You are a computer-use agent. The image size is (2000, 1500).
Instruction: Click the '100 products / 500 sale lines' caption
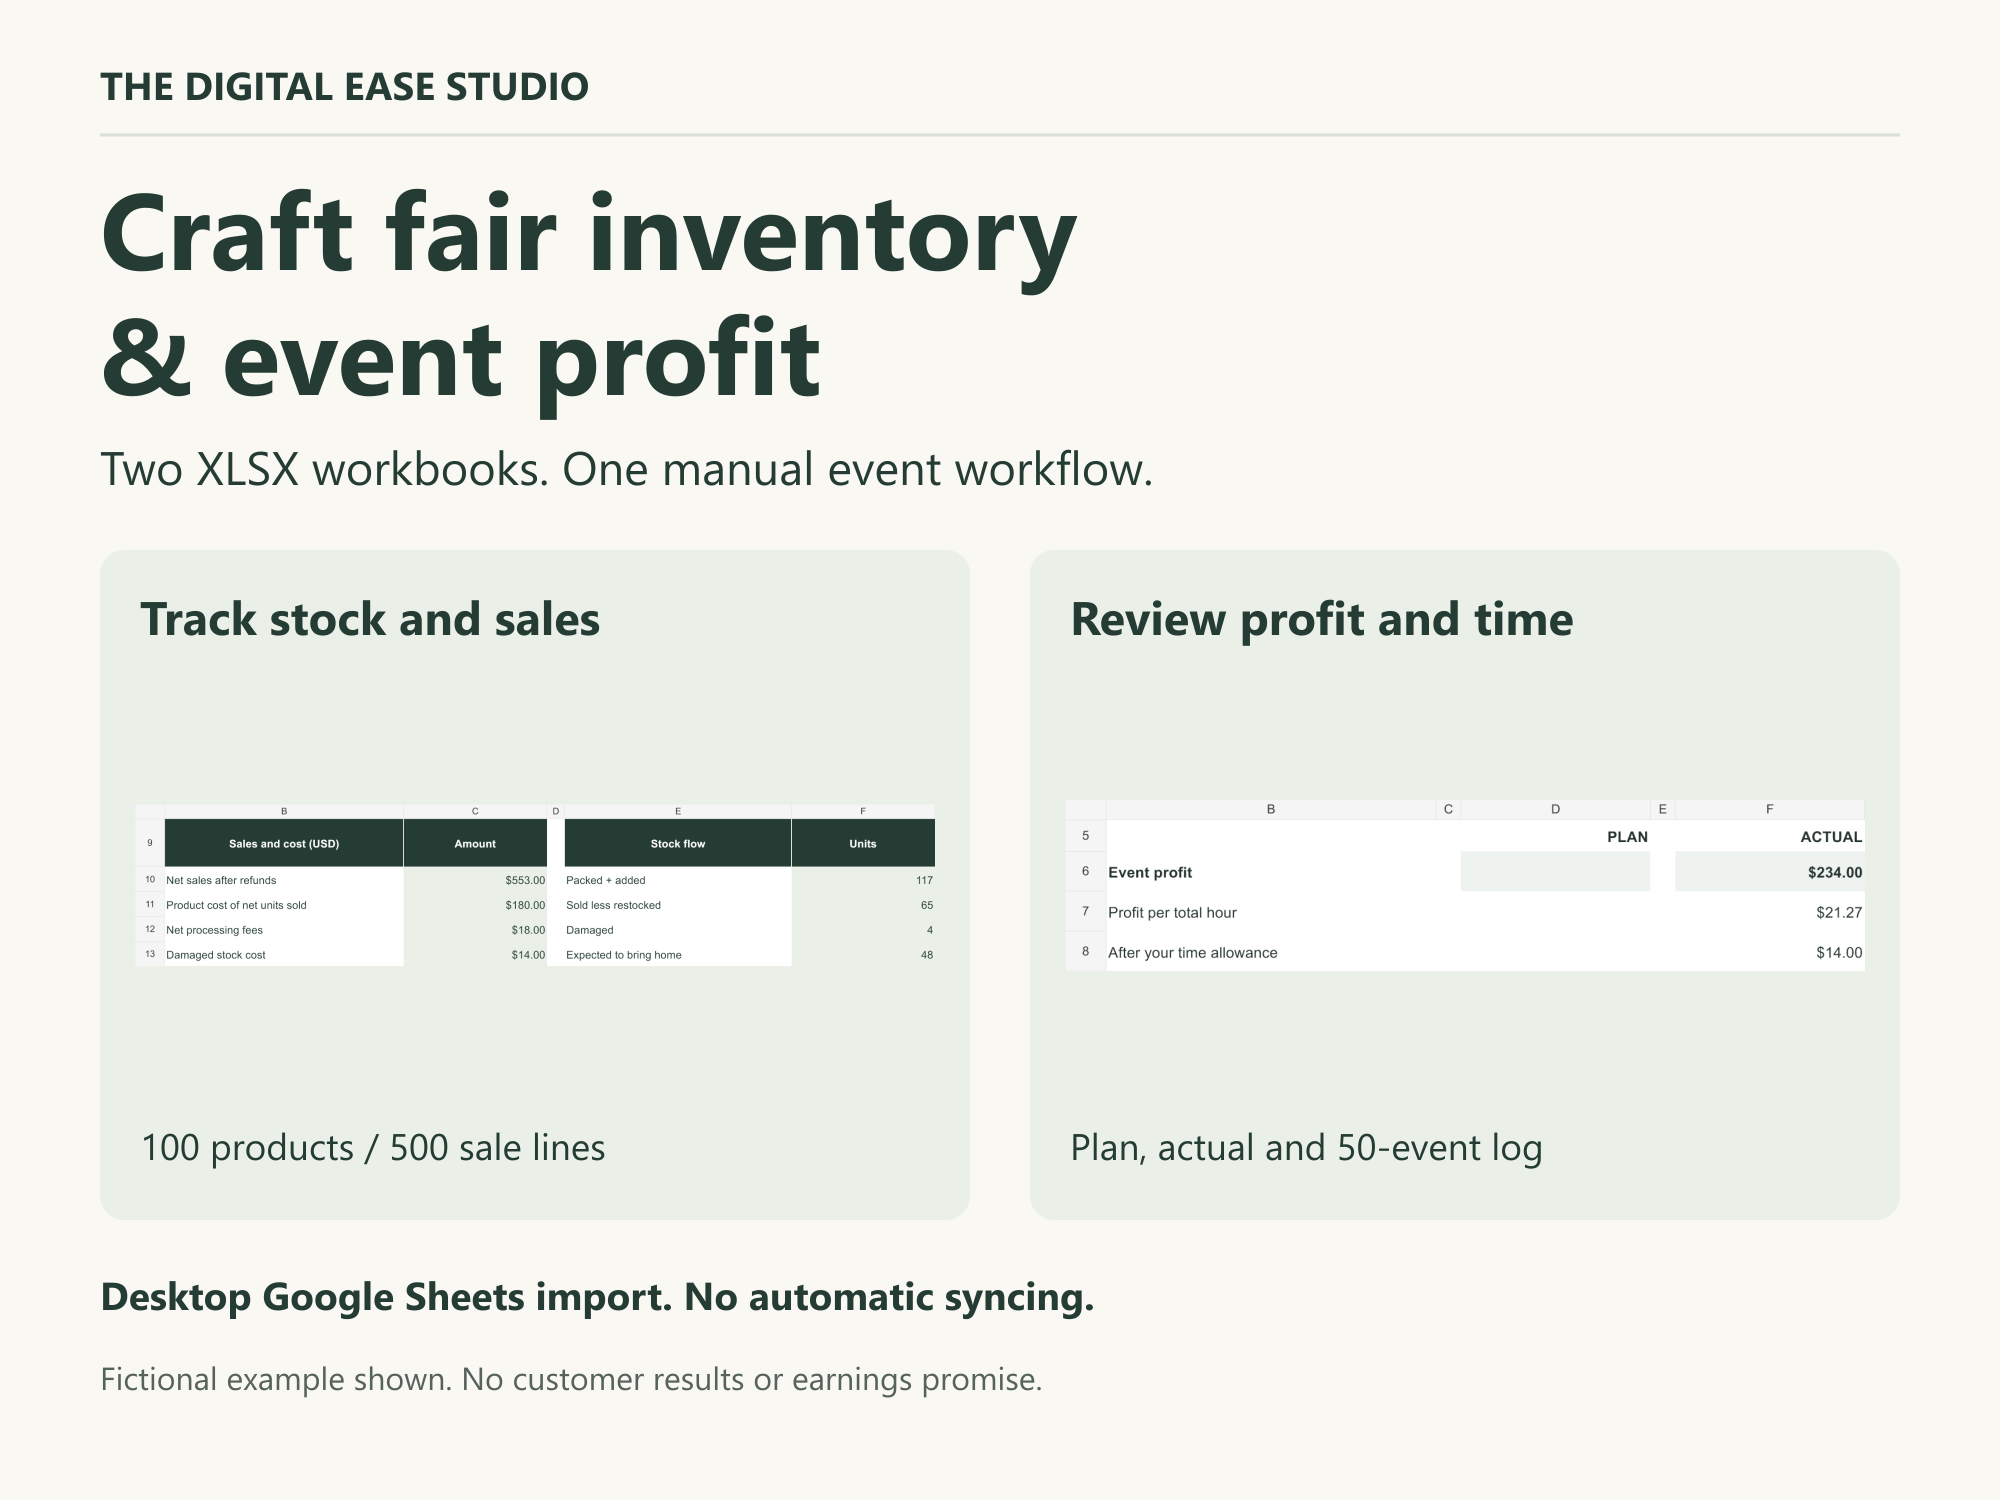click(373, 1148)
